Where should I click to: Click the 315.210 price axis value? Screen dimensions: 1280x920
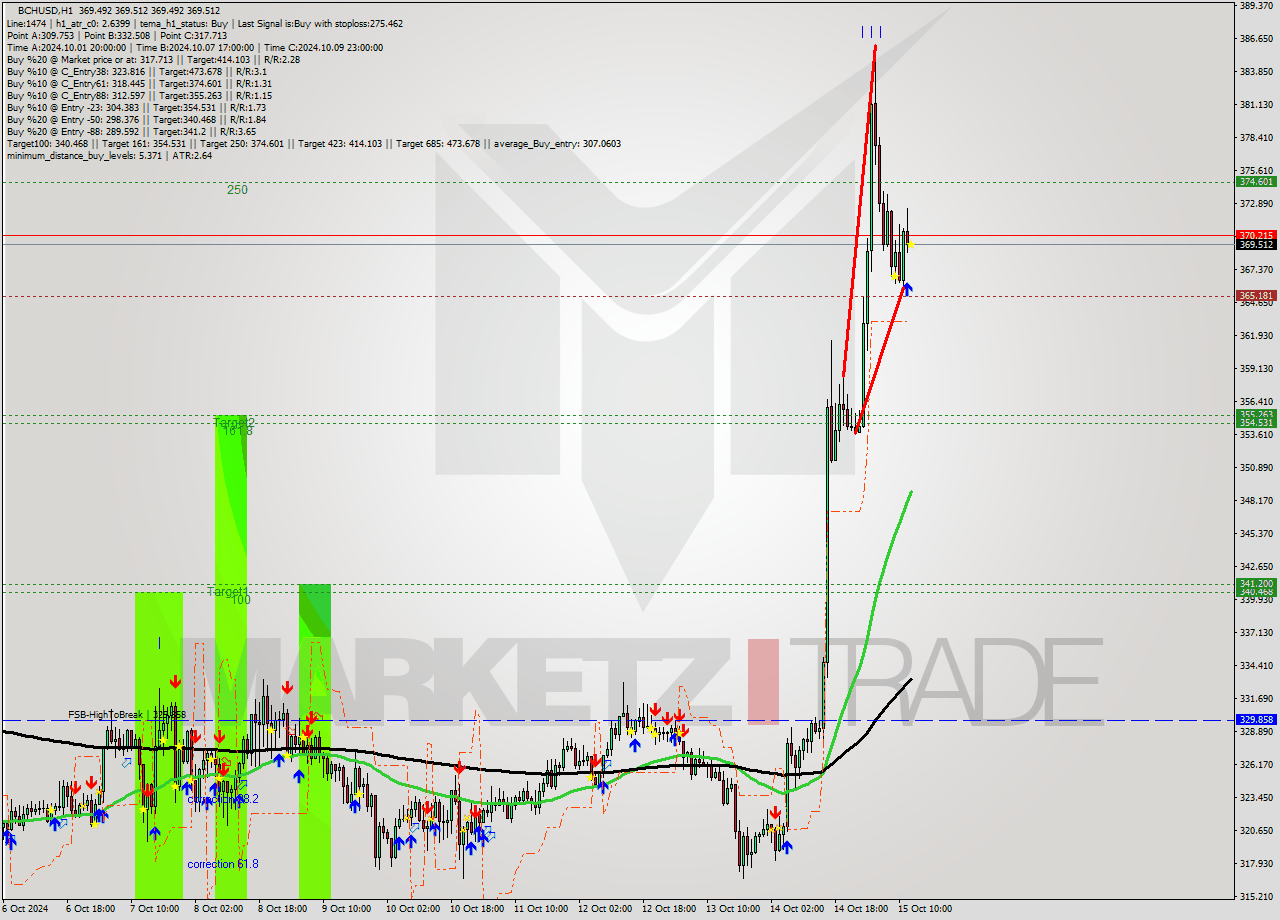point(1255,896)
